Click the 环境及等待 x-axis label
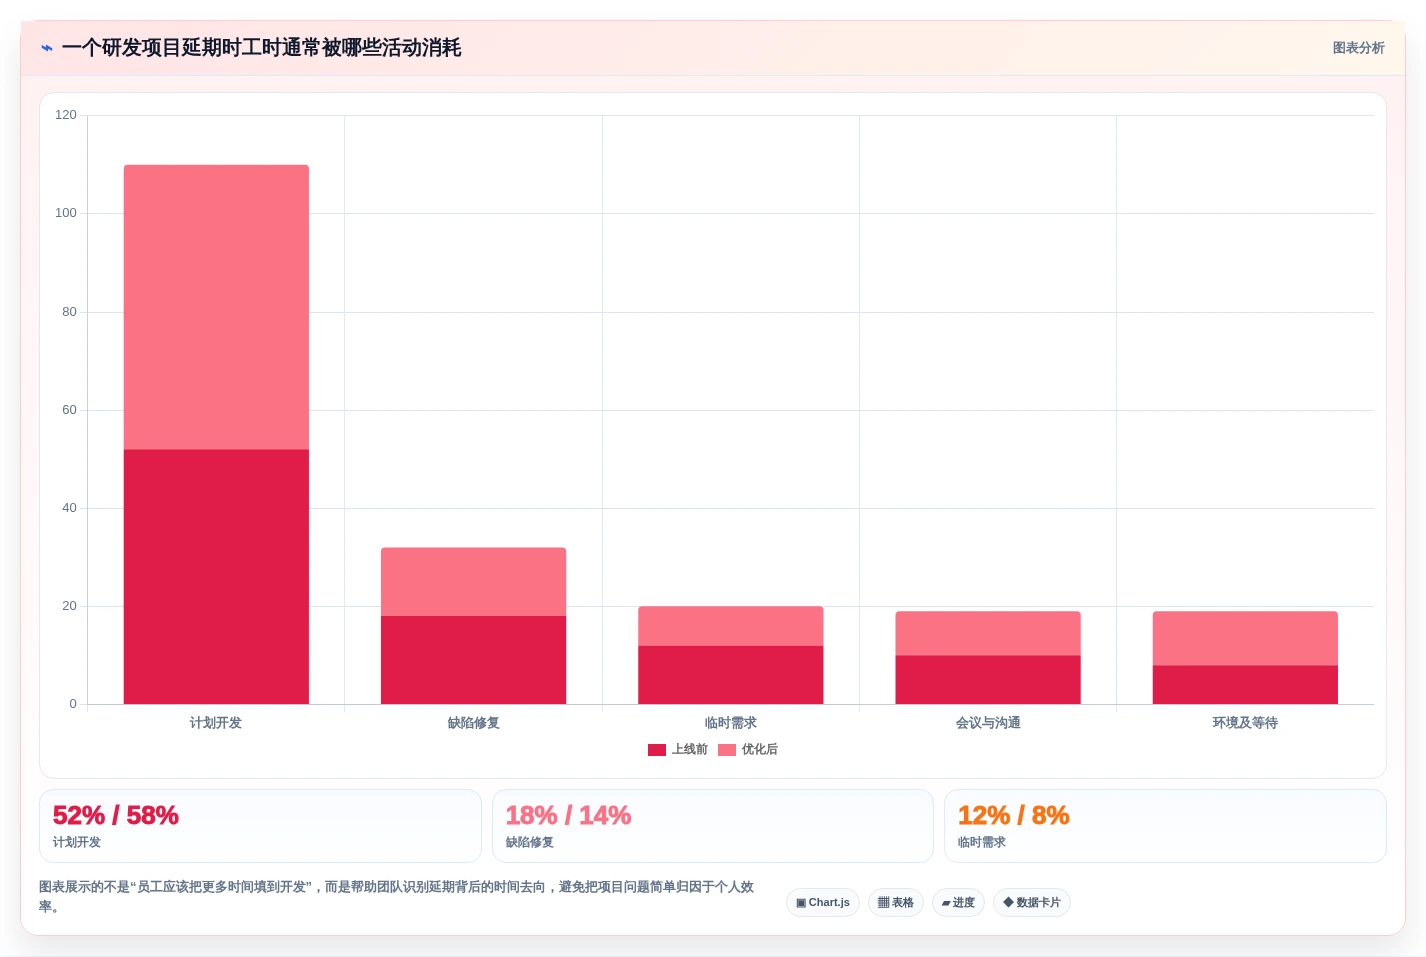The width and height of the screenshot is (1426, 957). coord(1245,723)
